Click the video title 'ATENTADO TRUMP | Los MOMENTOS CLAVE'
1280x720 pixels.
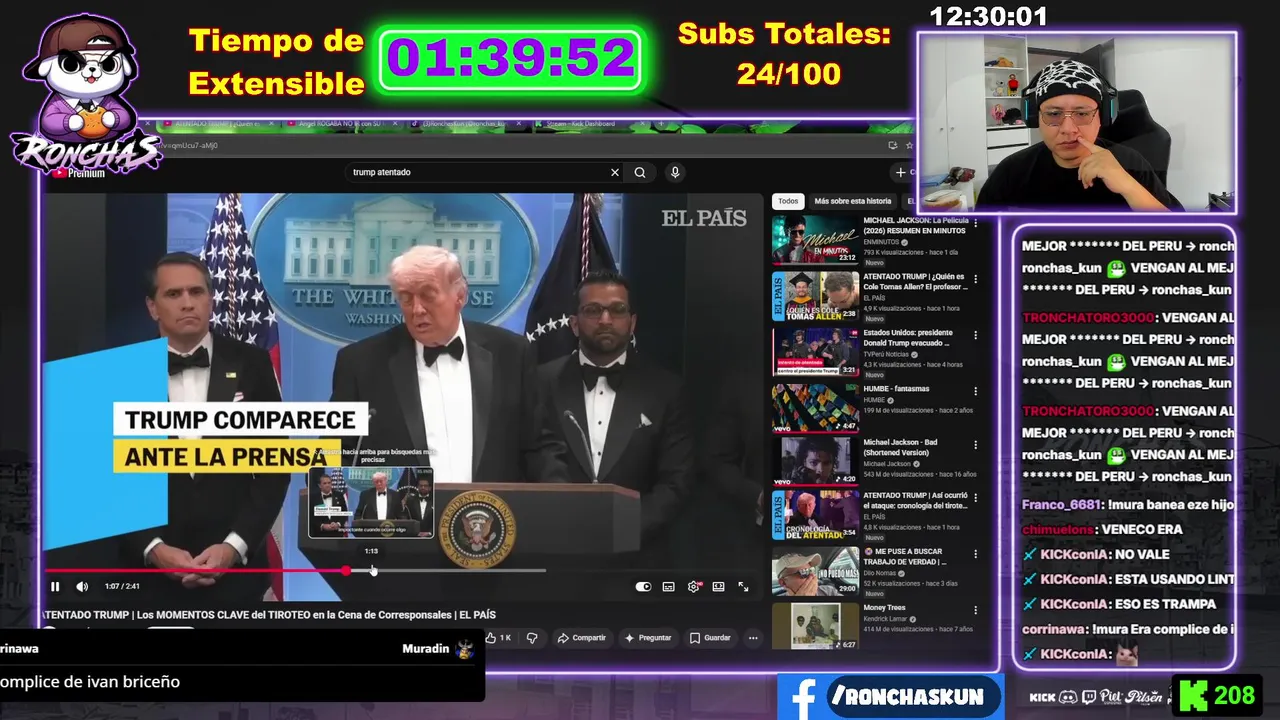point(270,614)
